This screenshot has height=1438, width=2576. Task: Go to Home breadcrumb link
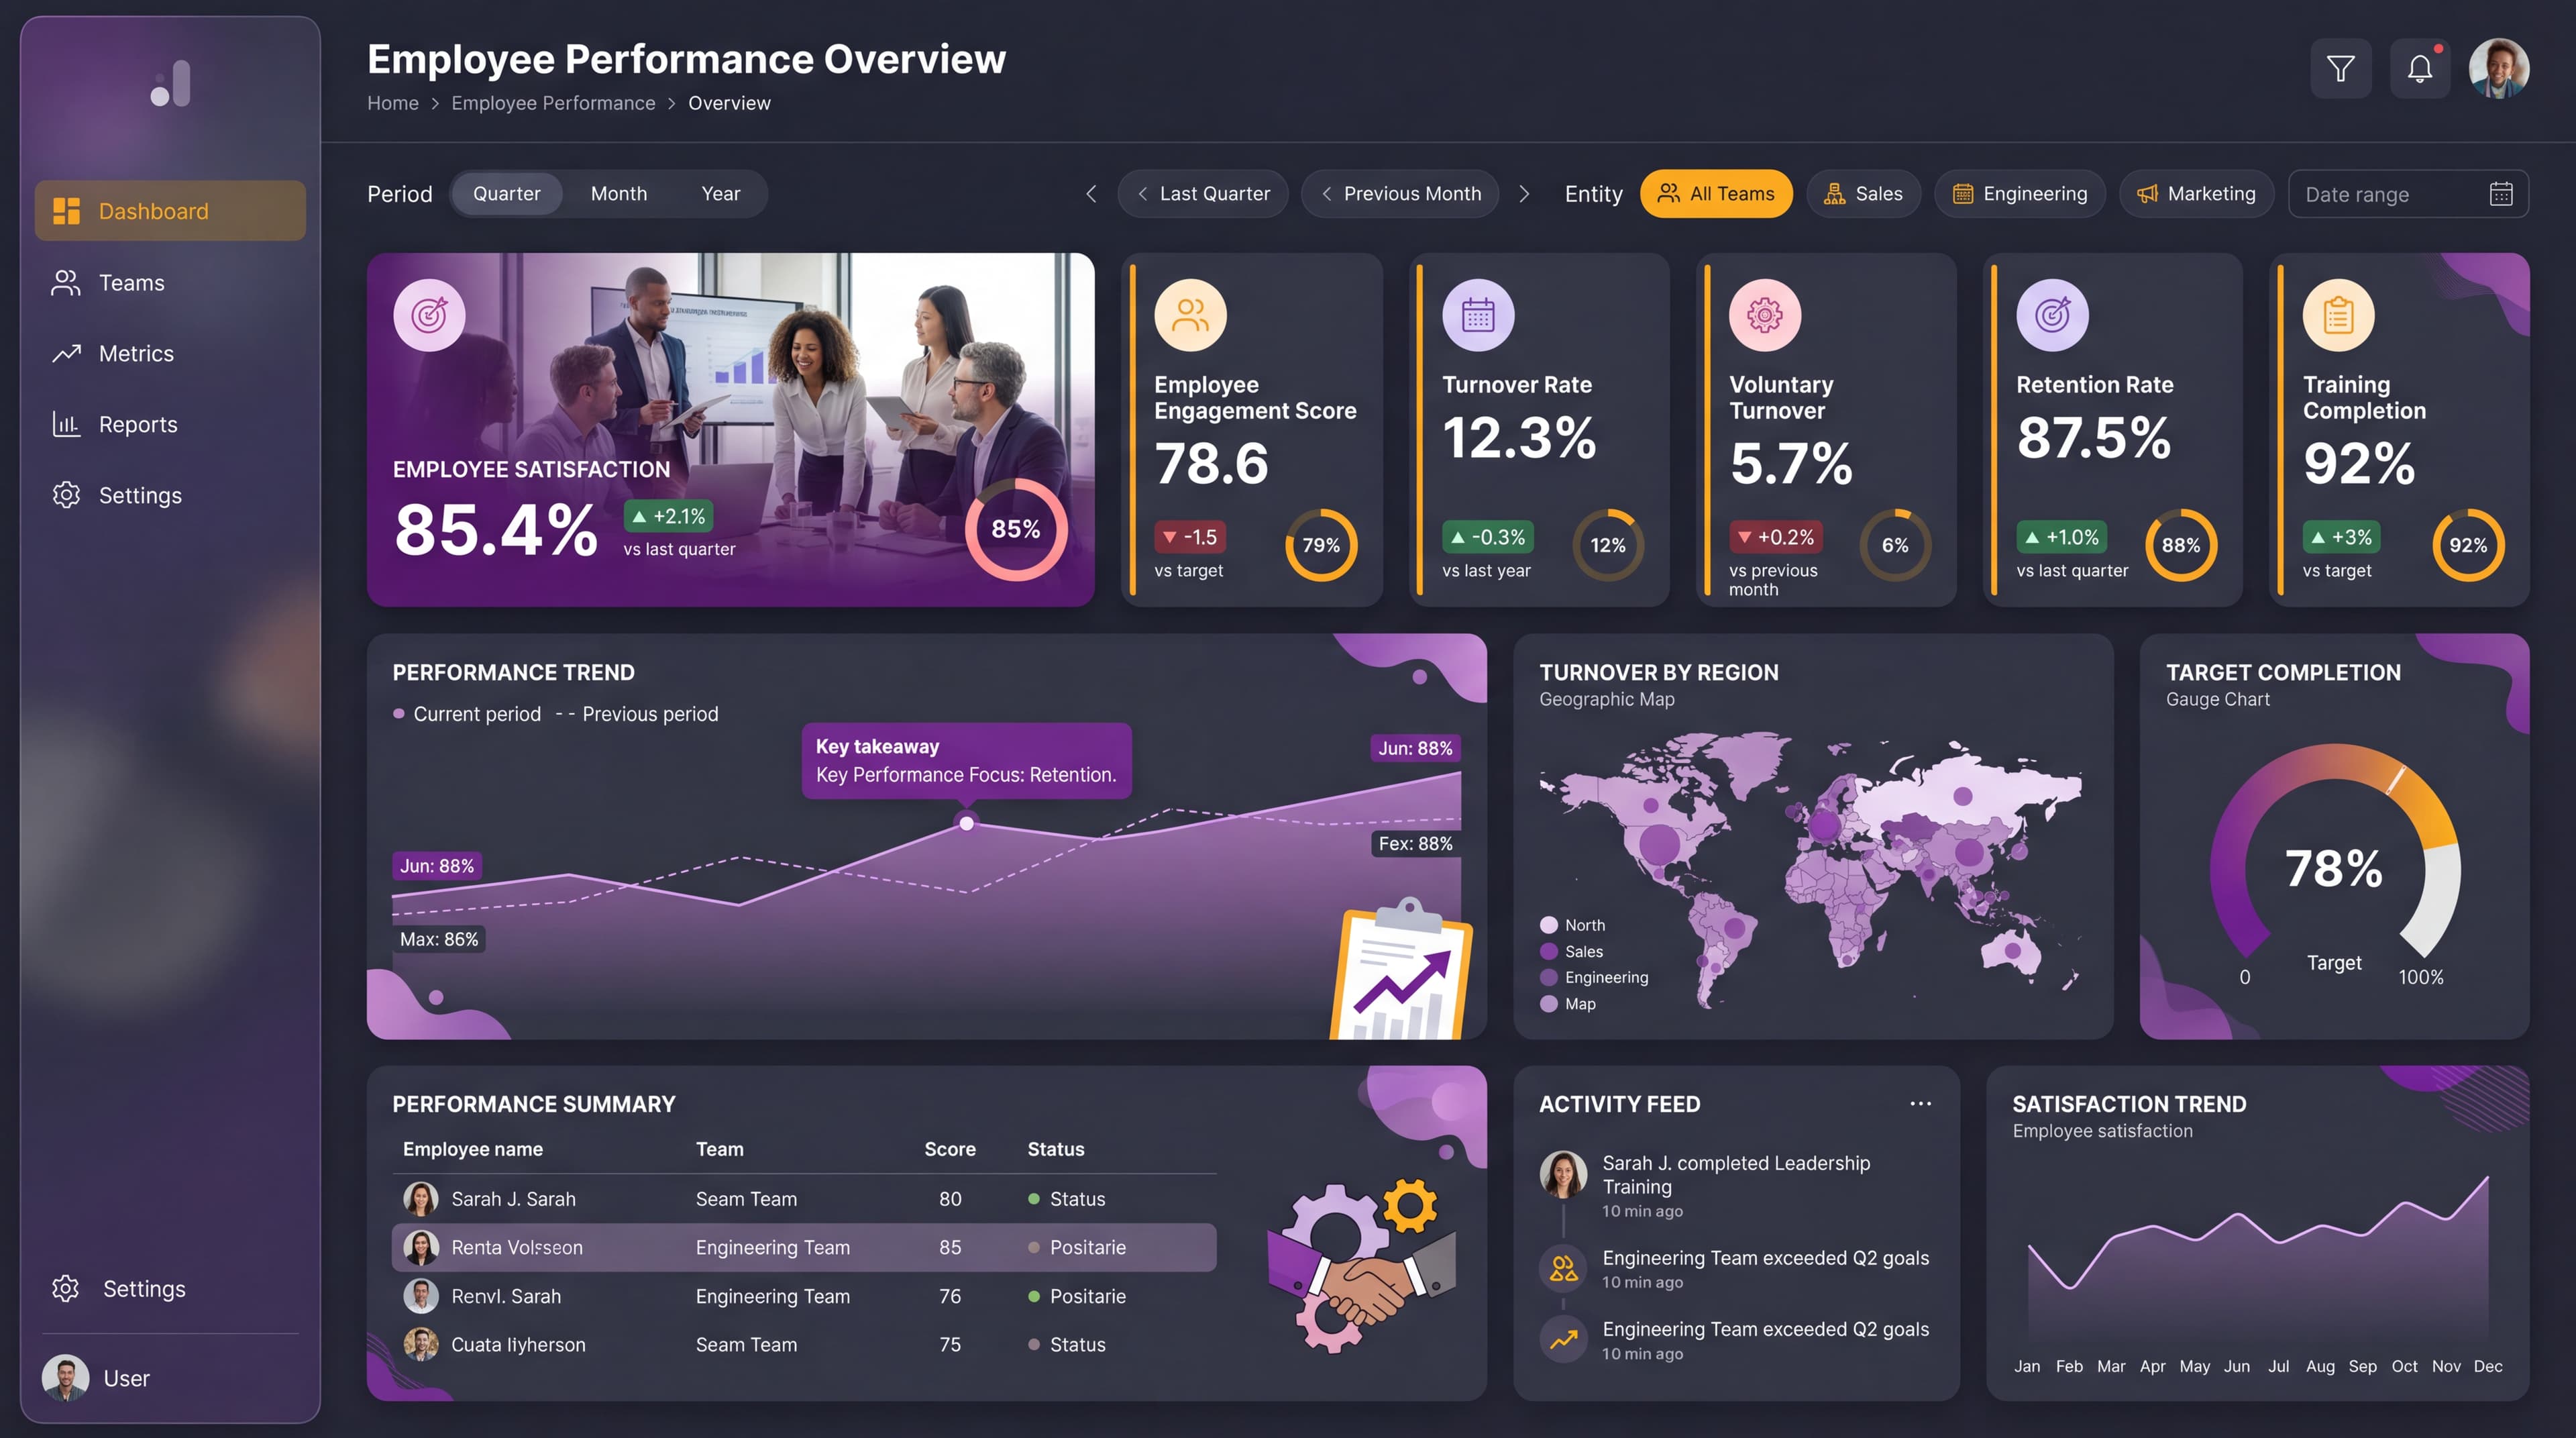[x=393, y=103]
